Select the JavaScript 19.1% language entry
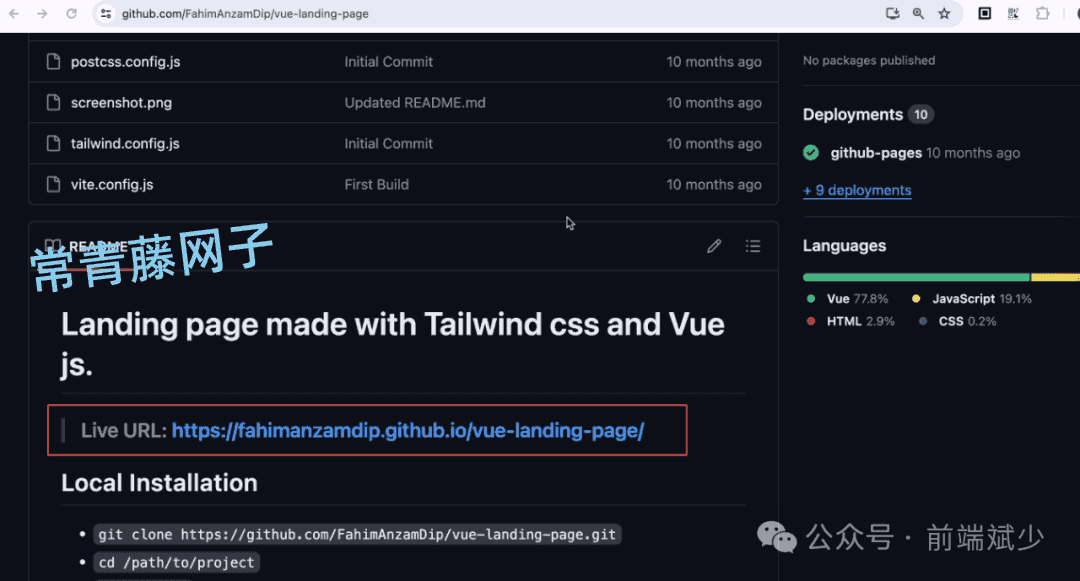 [x=972, y=299]
